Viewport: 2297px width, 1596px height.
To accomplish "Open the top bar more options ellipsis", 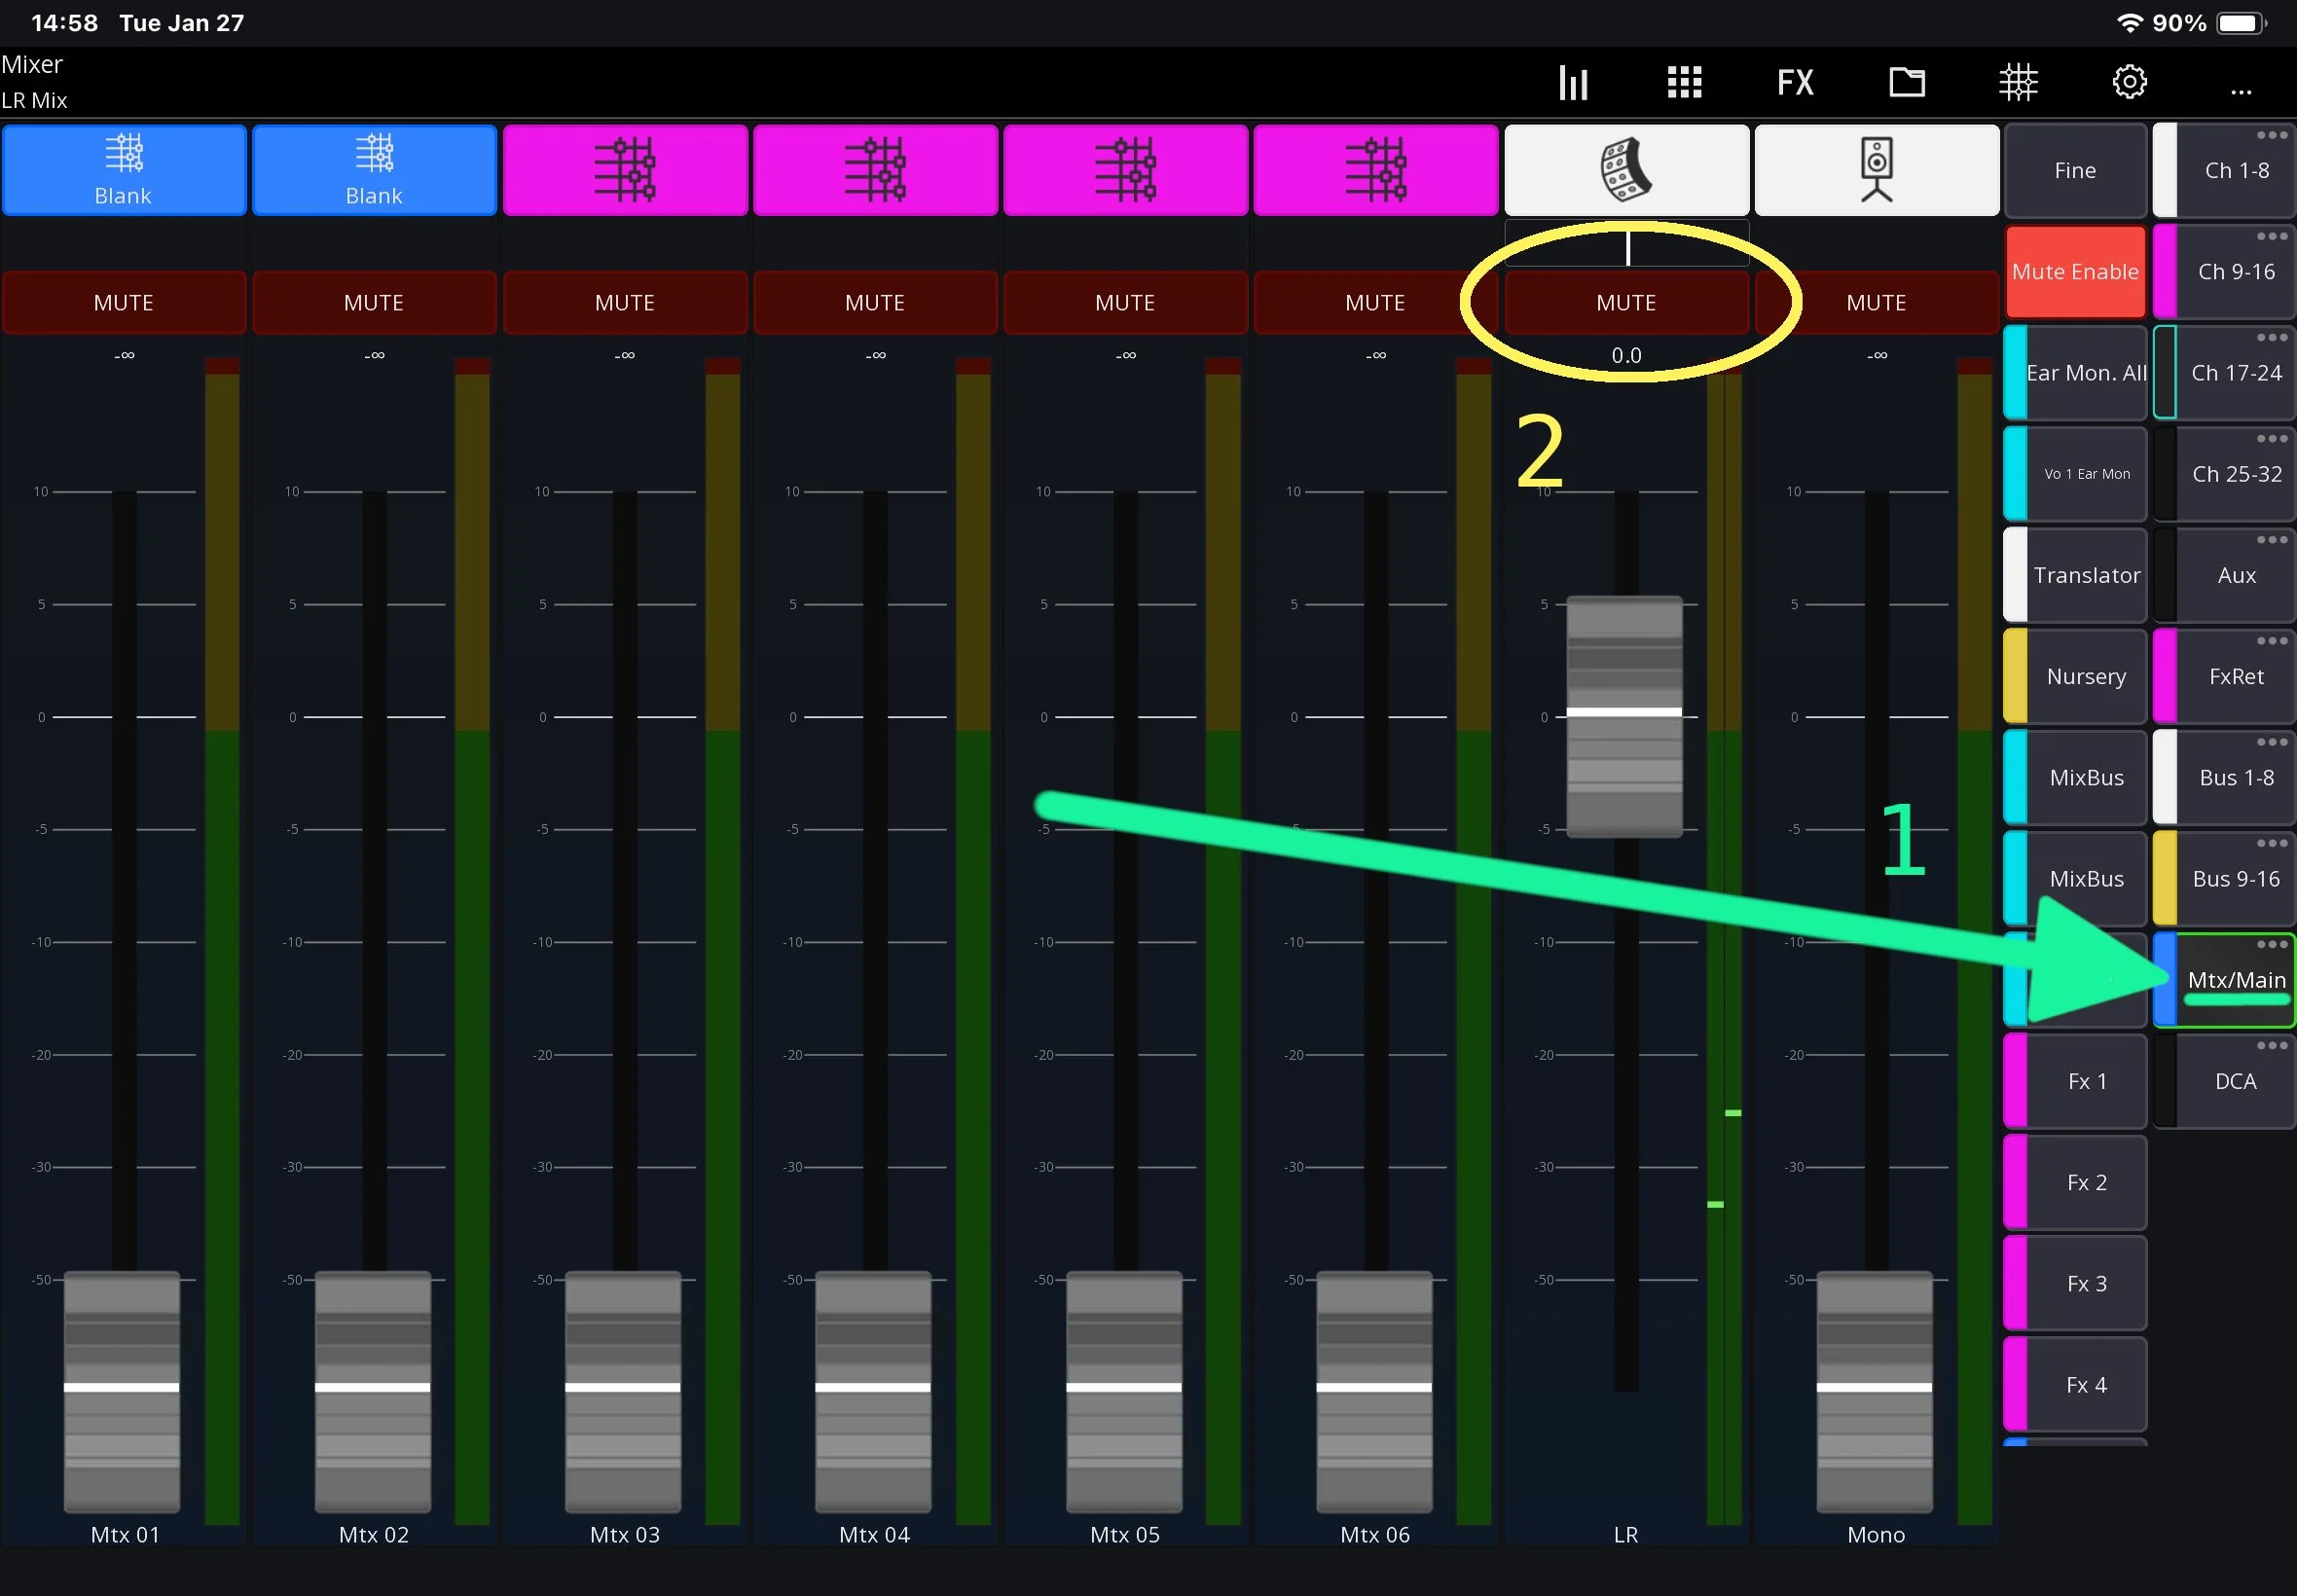I will (2241, 90).
